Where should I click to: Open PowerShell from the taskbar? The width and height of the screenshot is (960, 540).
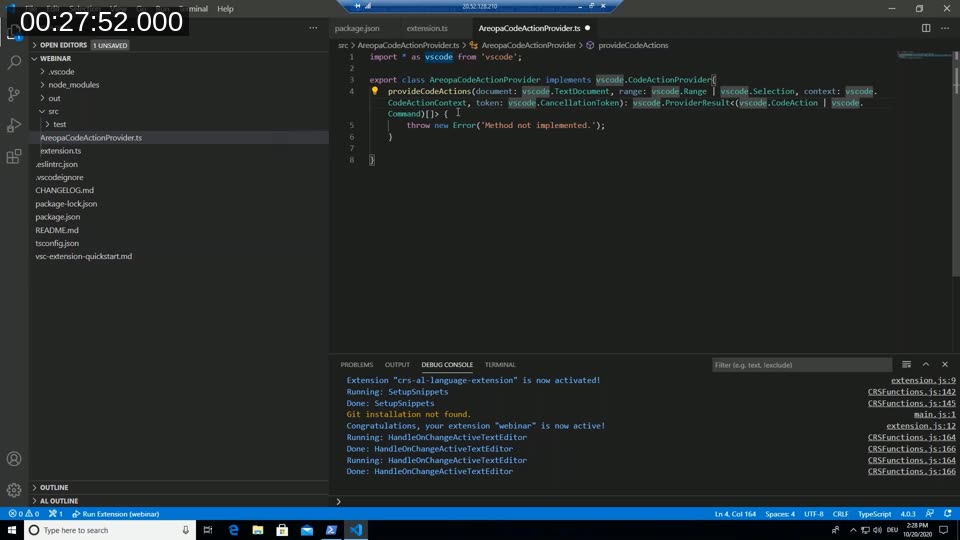pos(331,530)
